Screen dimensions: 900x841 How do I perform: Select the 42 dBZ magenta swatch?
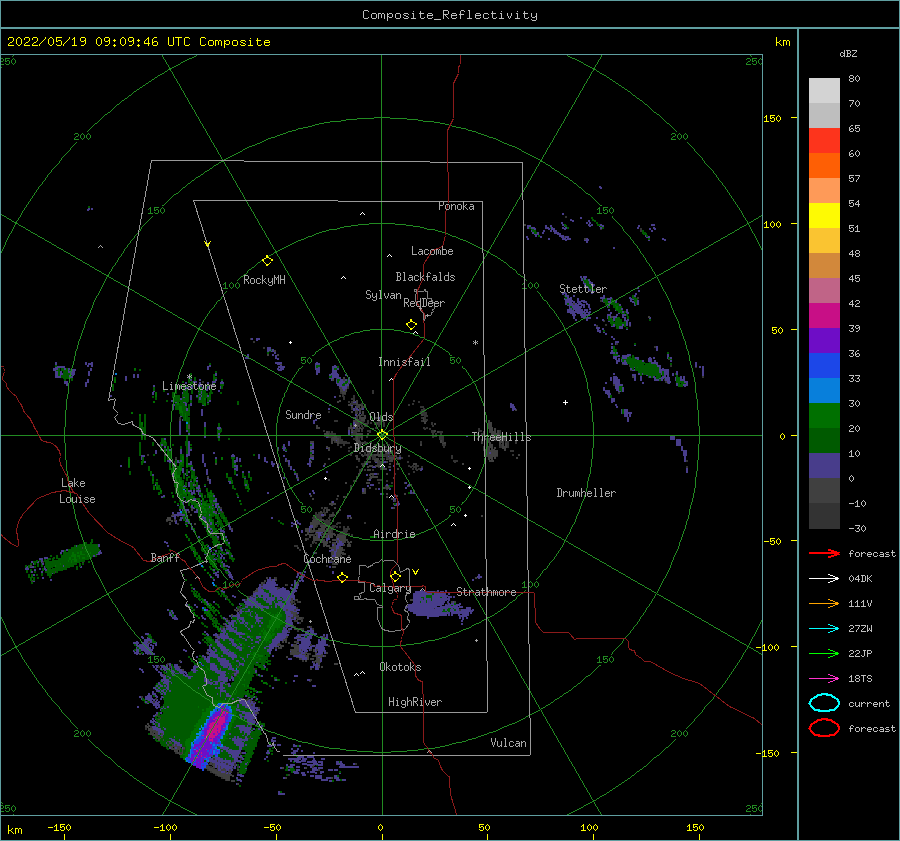tap(824, 315)
